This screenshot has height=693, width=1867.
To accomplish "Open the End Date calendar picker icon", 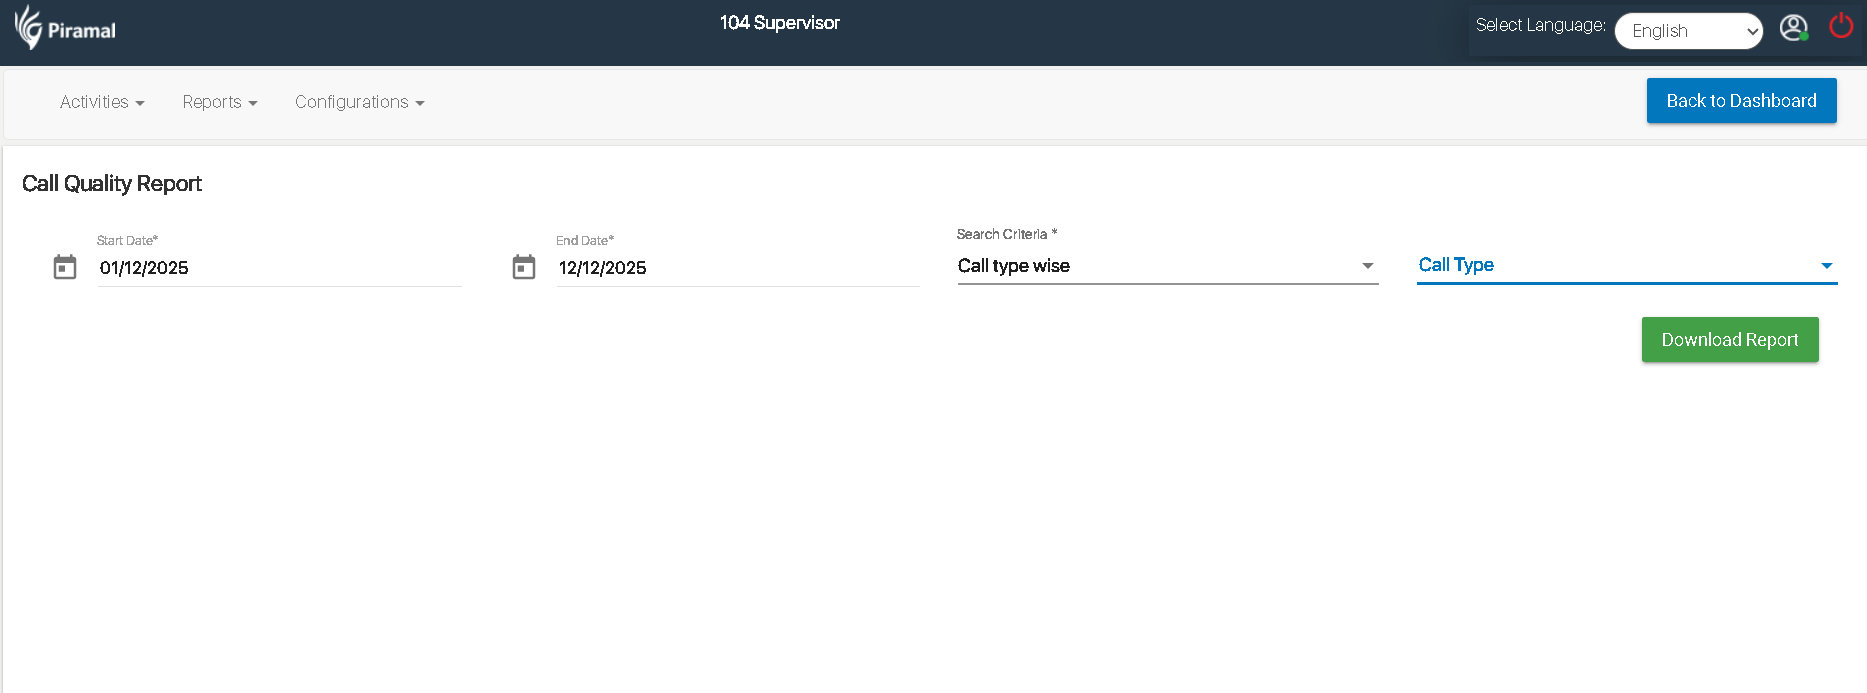I will point(524,267).
